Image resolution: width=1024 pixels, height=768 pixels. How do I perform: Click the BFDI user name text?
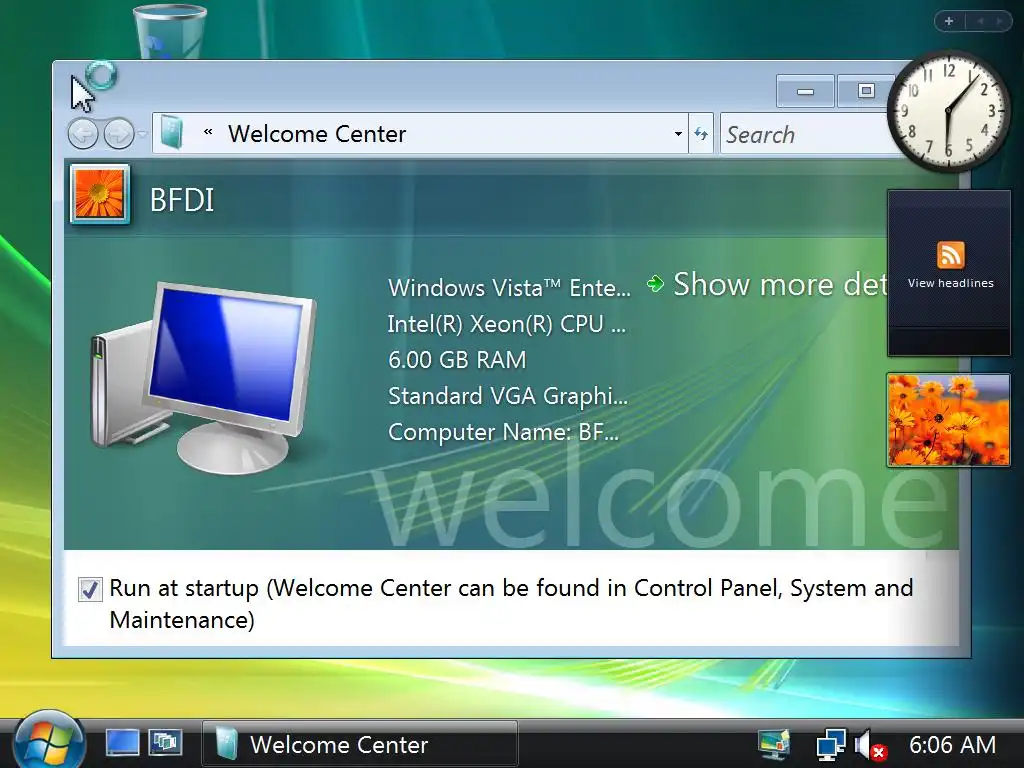pyautogui.click(x=182, y=200)
